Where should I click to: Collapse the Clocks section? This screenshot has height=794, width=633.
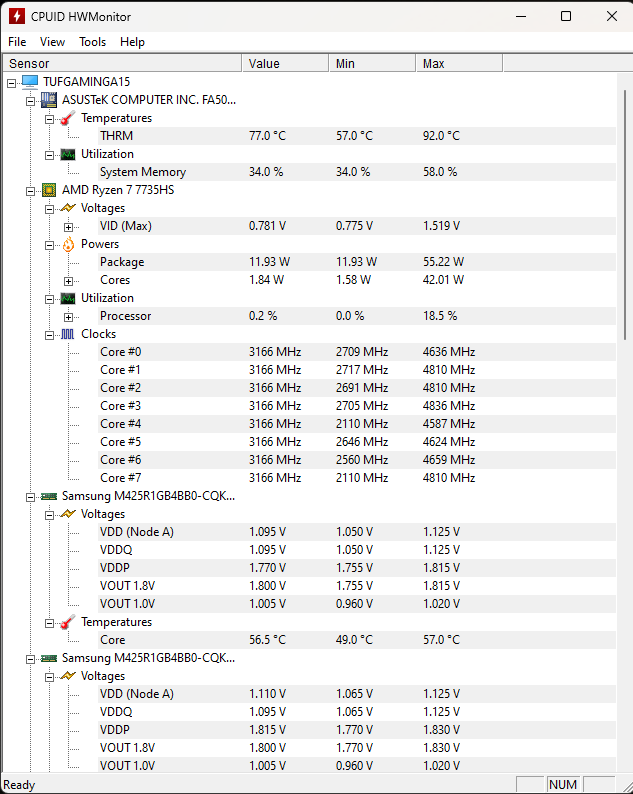coord(49,335)
